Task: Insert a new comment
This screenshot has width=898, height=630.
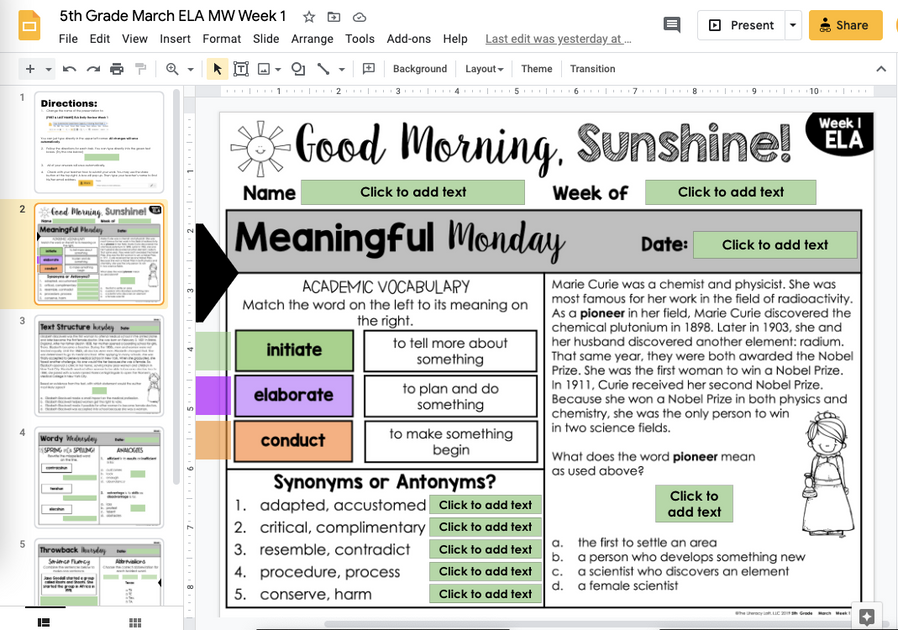Action: [366, 68]
